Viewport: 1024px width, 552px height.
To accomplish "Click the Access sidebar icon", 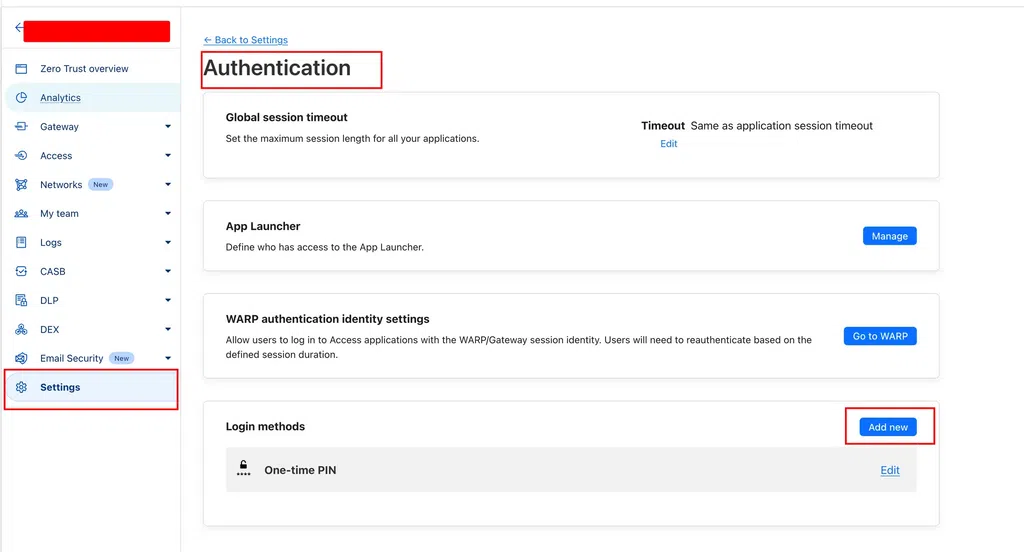I will [x=22, y=155].
